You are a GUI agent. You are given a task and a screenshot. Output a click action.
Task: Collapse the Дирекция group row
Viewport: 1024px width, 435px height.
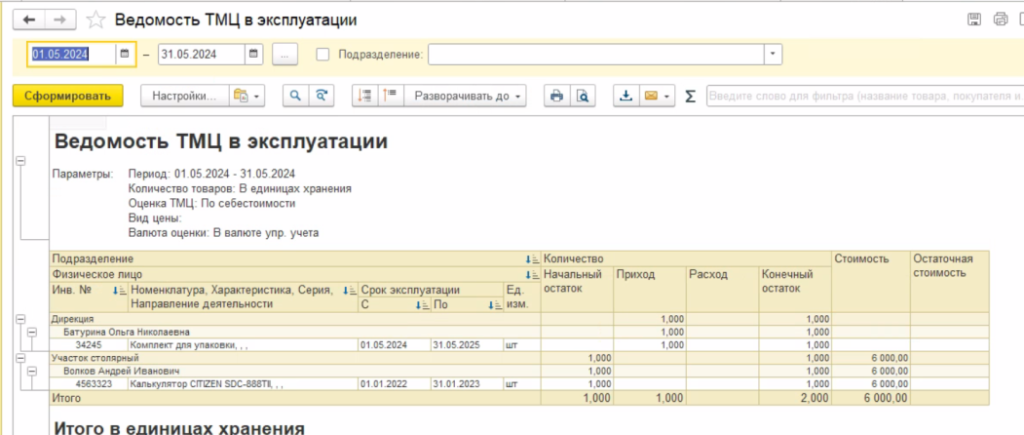click(21, 319)
